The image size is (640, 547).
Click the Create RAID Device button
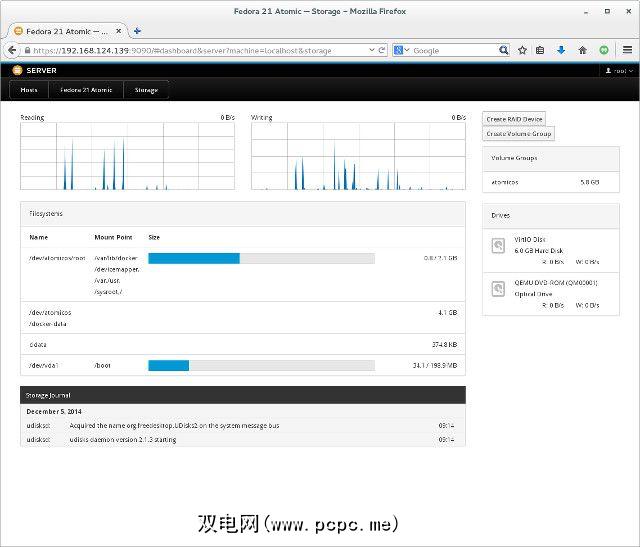(x=514, y=119)
